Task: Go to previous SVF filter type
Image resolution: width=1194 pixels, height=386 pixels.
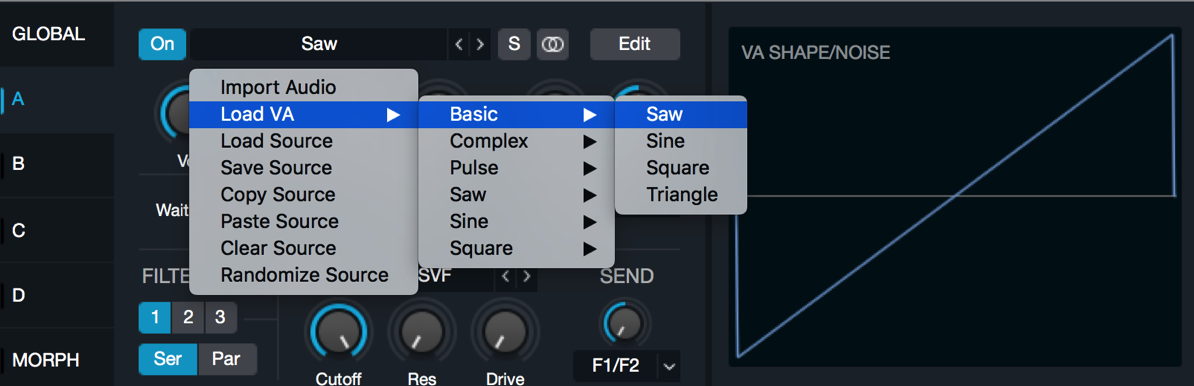Action: (x=505, y=276)
